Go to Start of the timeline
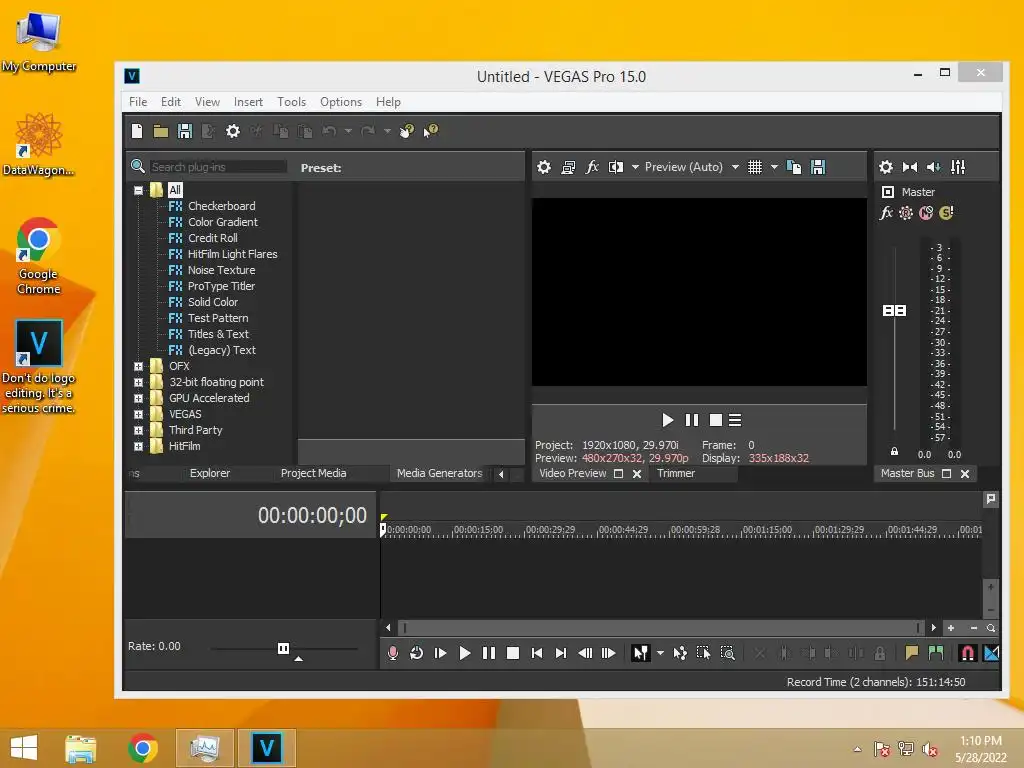The width and height of the screenshot is (1024, 768). pos(537,653)
